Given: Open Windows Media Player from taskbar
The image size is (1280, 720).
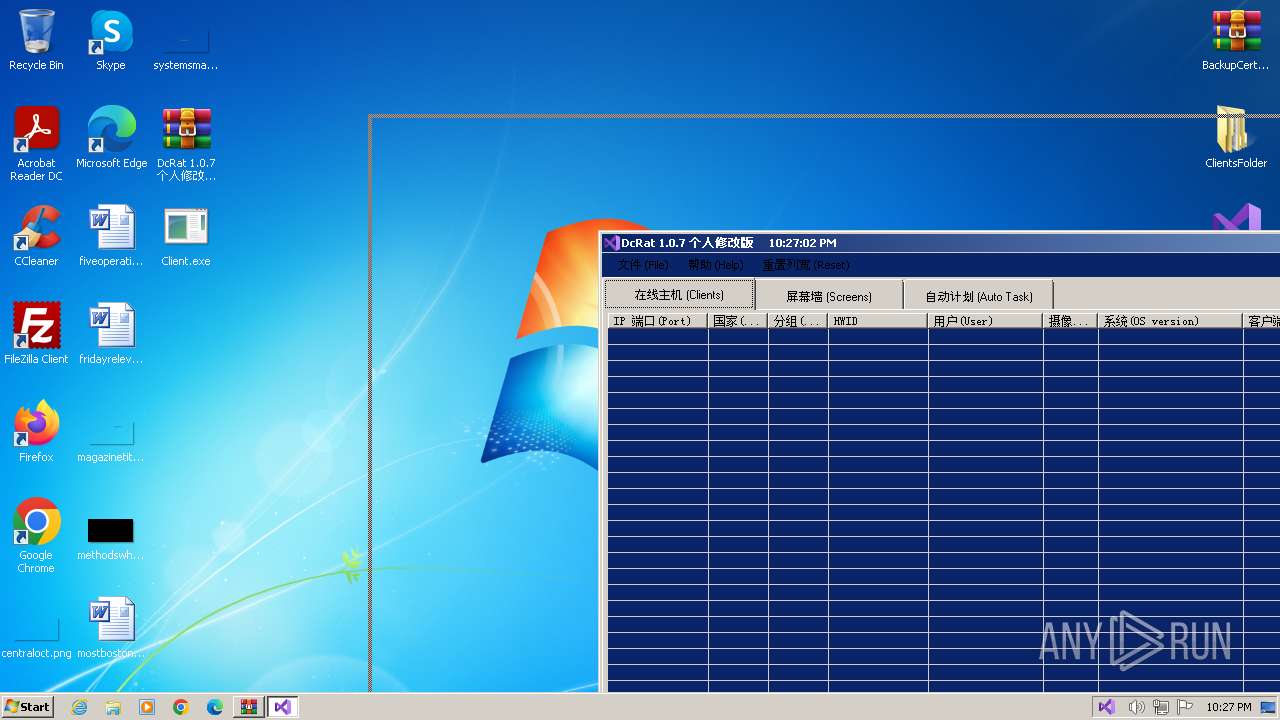Looking at the screenshot, I should [147, 707].
